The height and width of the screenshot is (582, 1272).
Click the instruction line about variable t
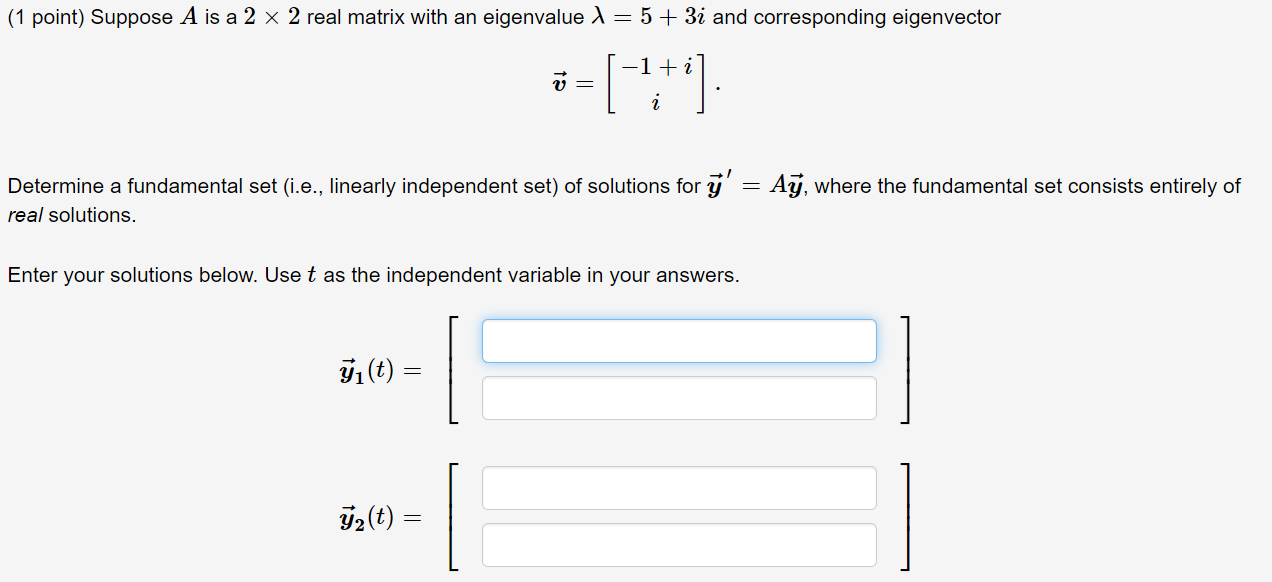[372, 274]
